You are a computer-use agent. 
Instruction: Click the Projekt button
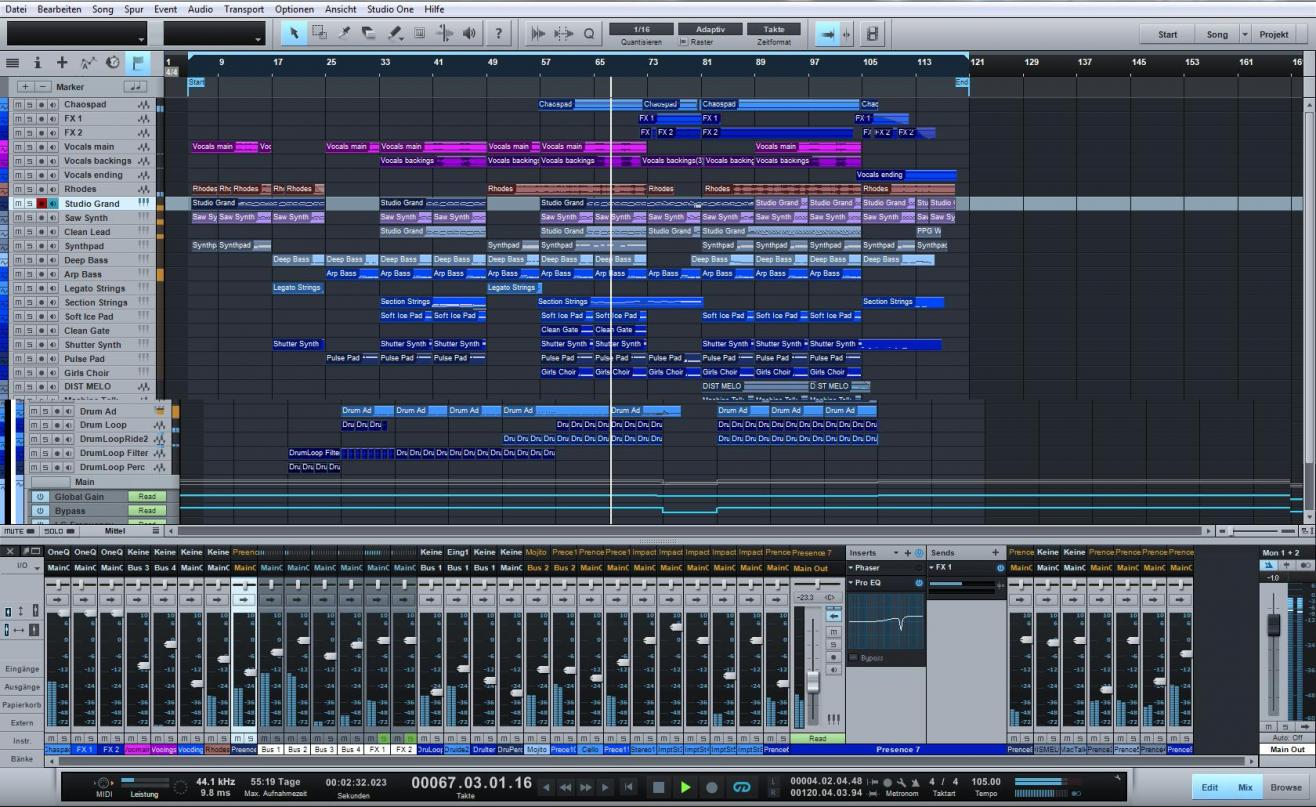tap(1273, 34)
